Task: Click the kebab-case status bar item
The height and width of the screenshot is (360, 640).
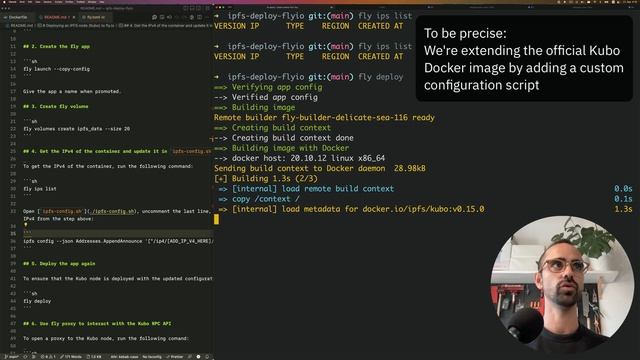Action: [x=124, y=357]
